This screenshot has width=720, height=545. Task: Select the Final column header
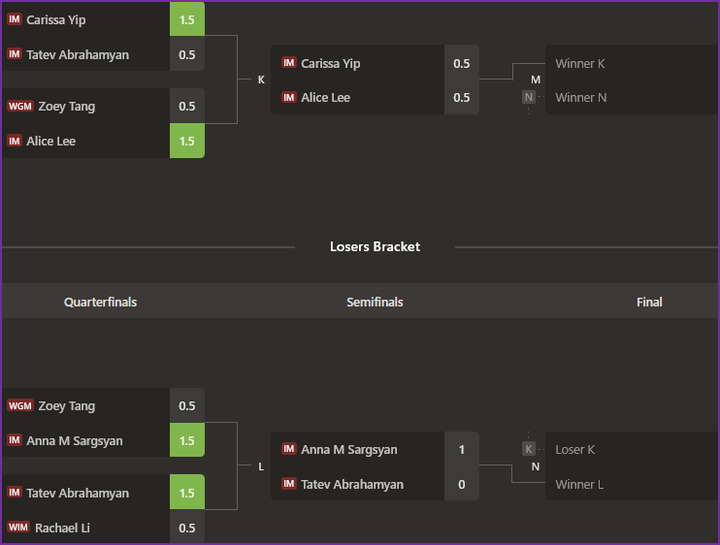(649, 302)
